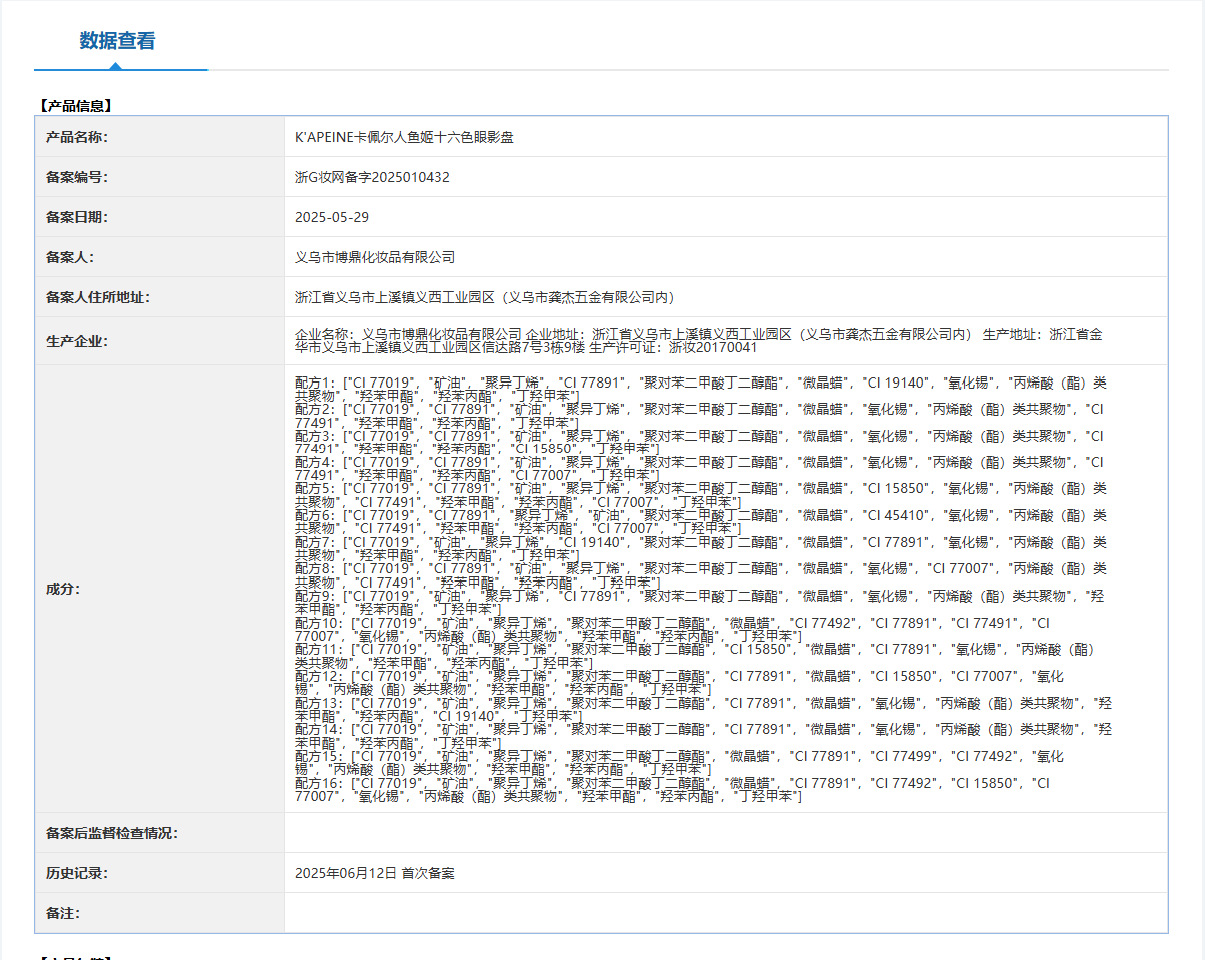
Task: Click the 备案人住所地址 label cell
Action: (x=160, y=297)
